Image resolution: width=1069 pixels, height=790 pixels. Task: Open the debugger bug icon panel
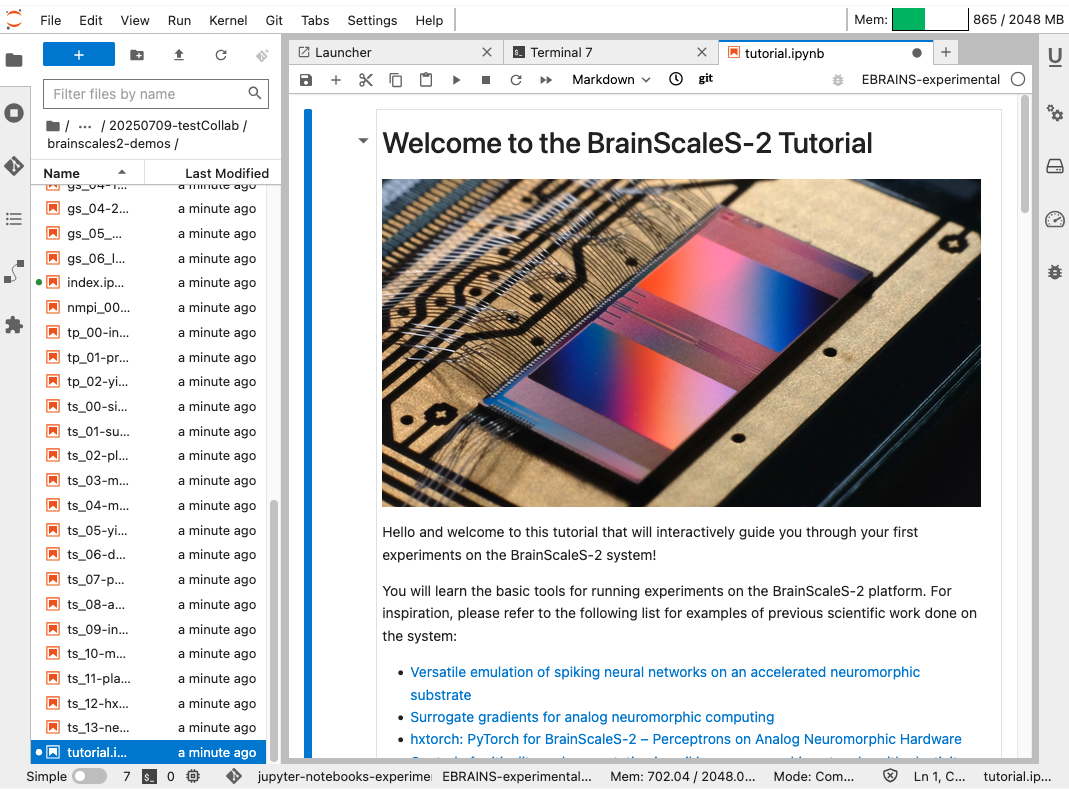(x=1054, y=271)
